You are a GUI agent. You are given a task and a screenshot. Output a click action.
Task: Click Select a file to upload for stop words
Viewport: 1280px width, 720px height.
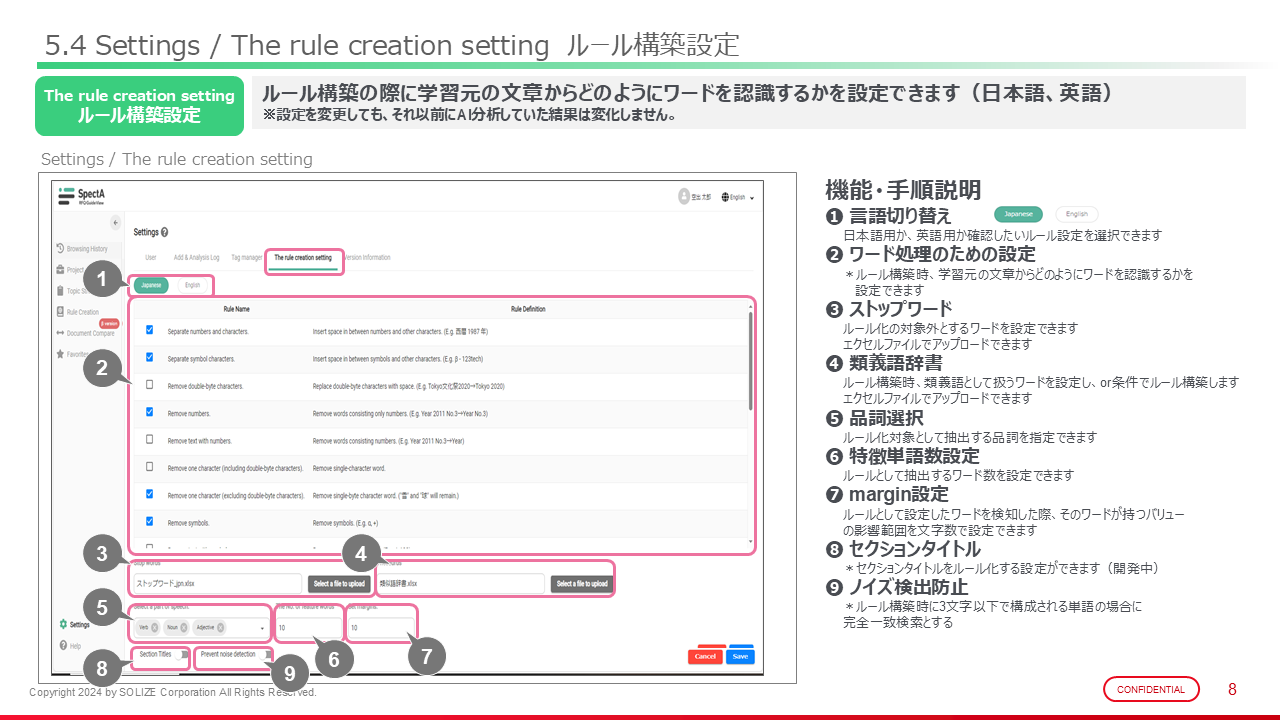340,583
